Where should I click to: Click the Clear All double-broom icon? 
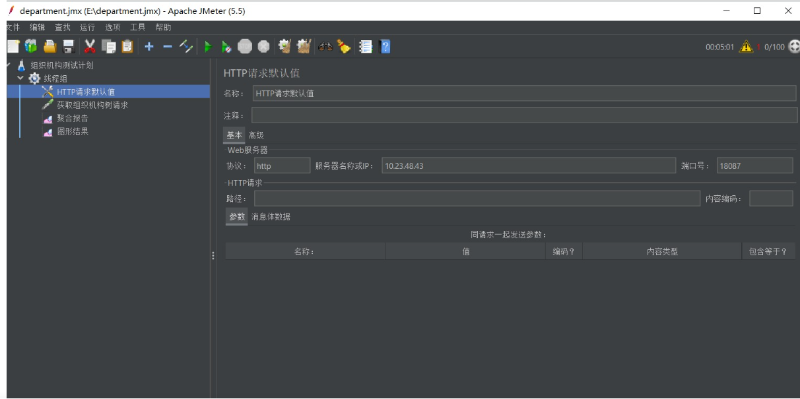[304, 46]
